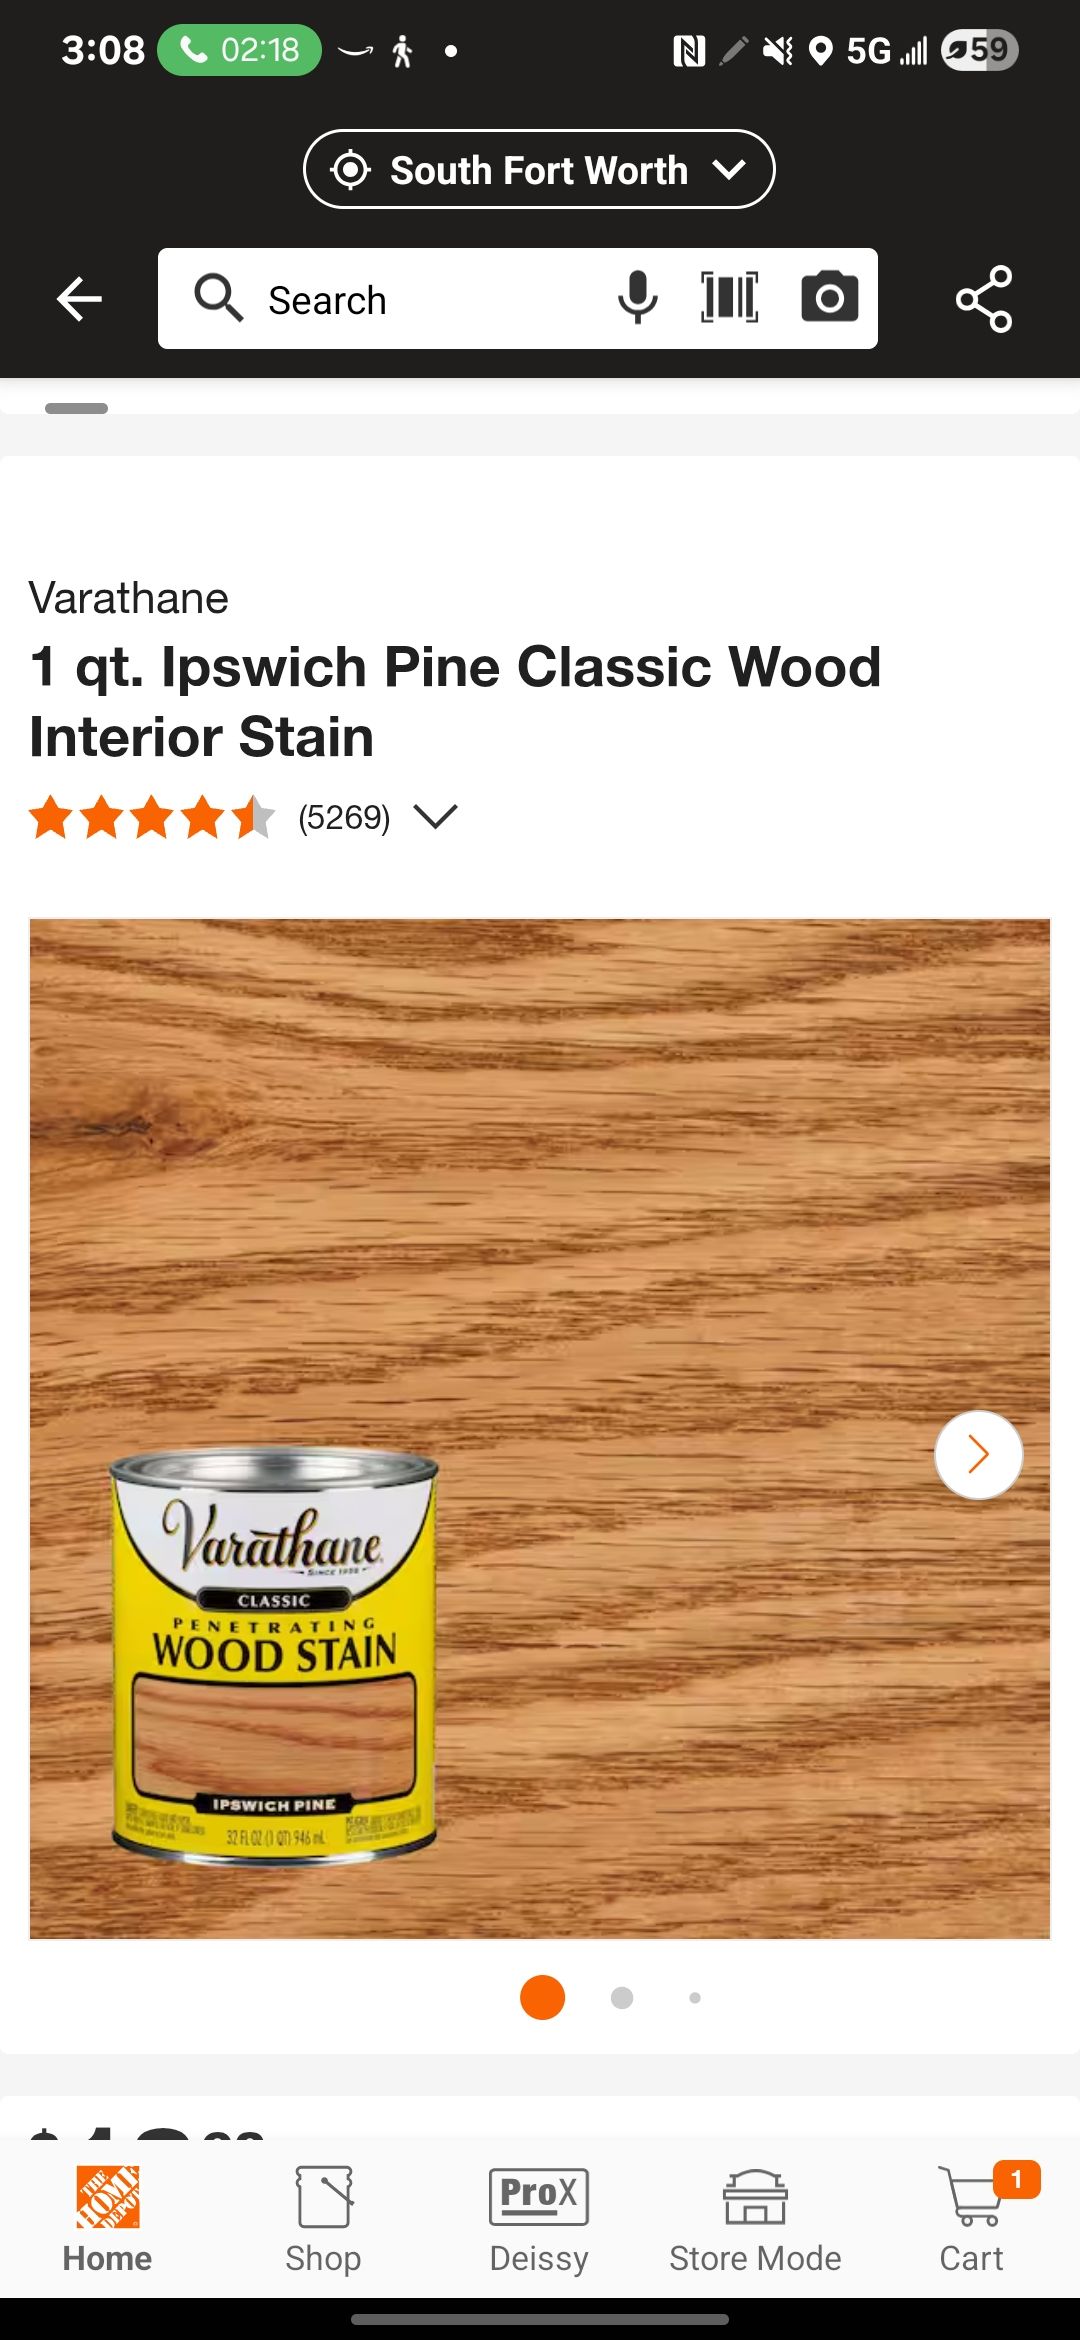Open the Pro Xtra Deissy tab
Image resolution: width=1080 pixels, height=2340 pixels.
[x=539, y=2219]
